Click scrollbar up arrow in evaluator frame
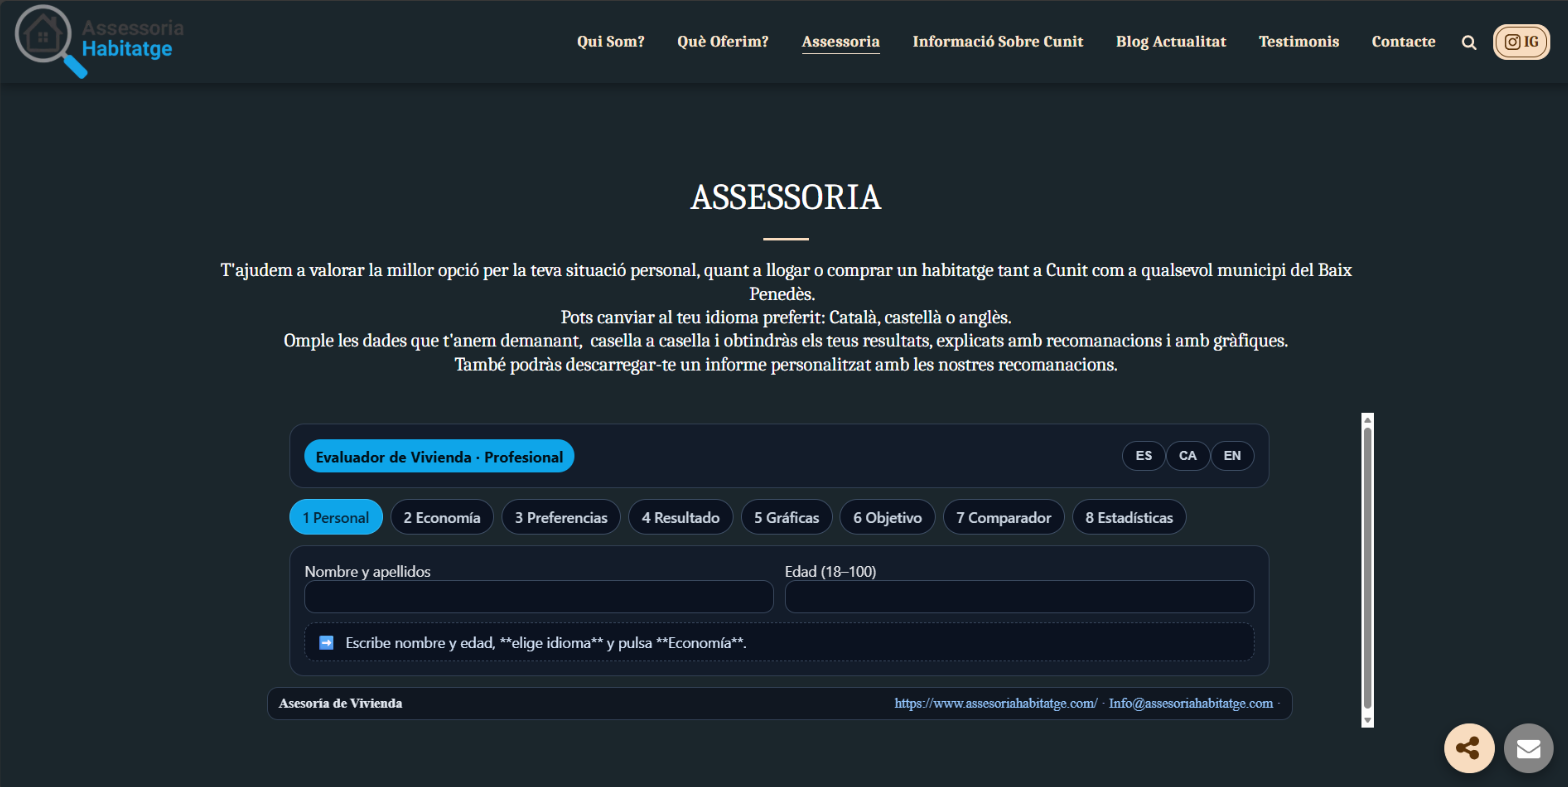The image size is (1568, 787). [1367, 420]
